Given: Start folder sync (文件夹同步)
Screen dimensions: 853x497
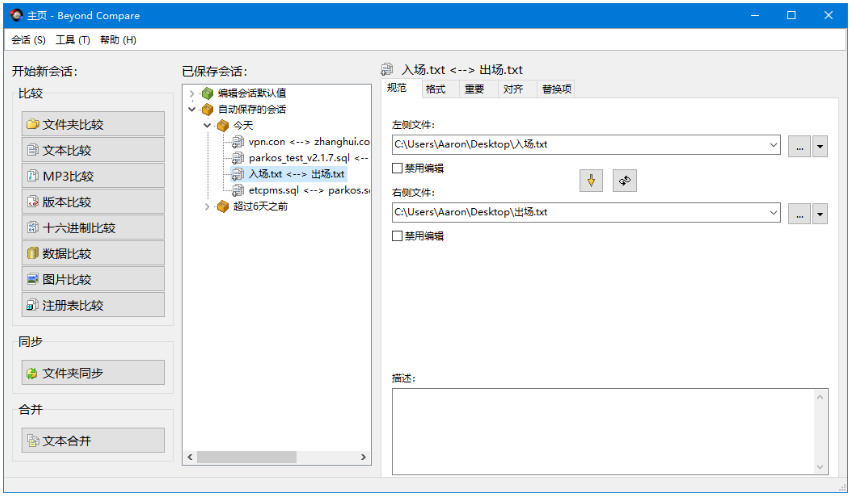Looking at the screenshot, I should 93,373.
